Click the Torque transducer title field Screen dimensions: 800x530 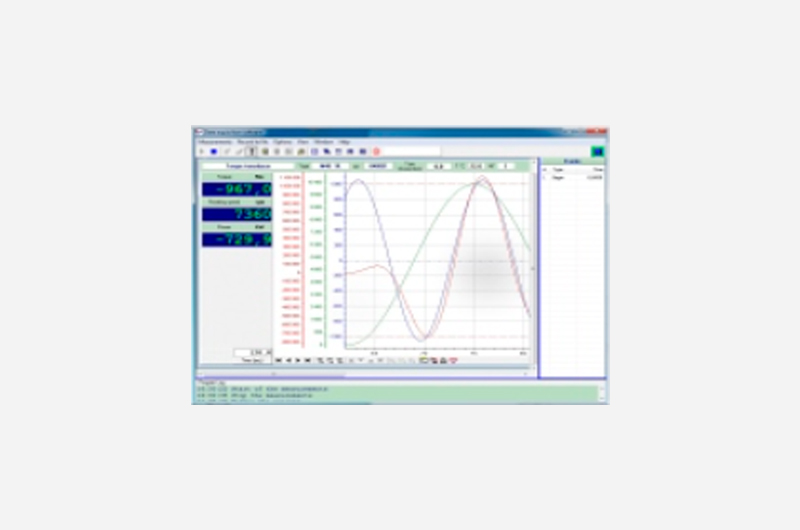coord(247,166)
